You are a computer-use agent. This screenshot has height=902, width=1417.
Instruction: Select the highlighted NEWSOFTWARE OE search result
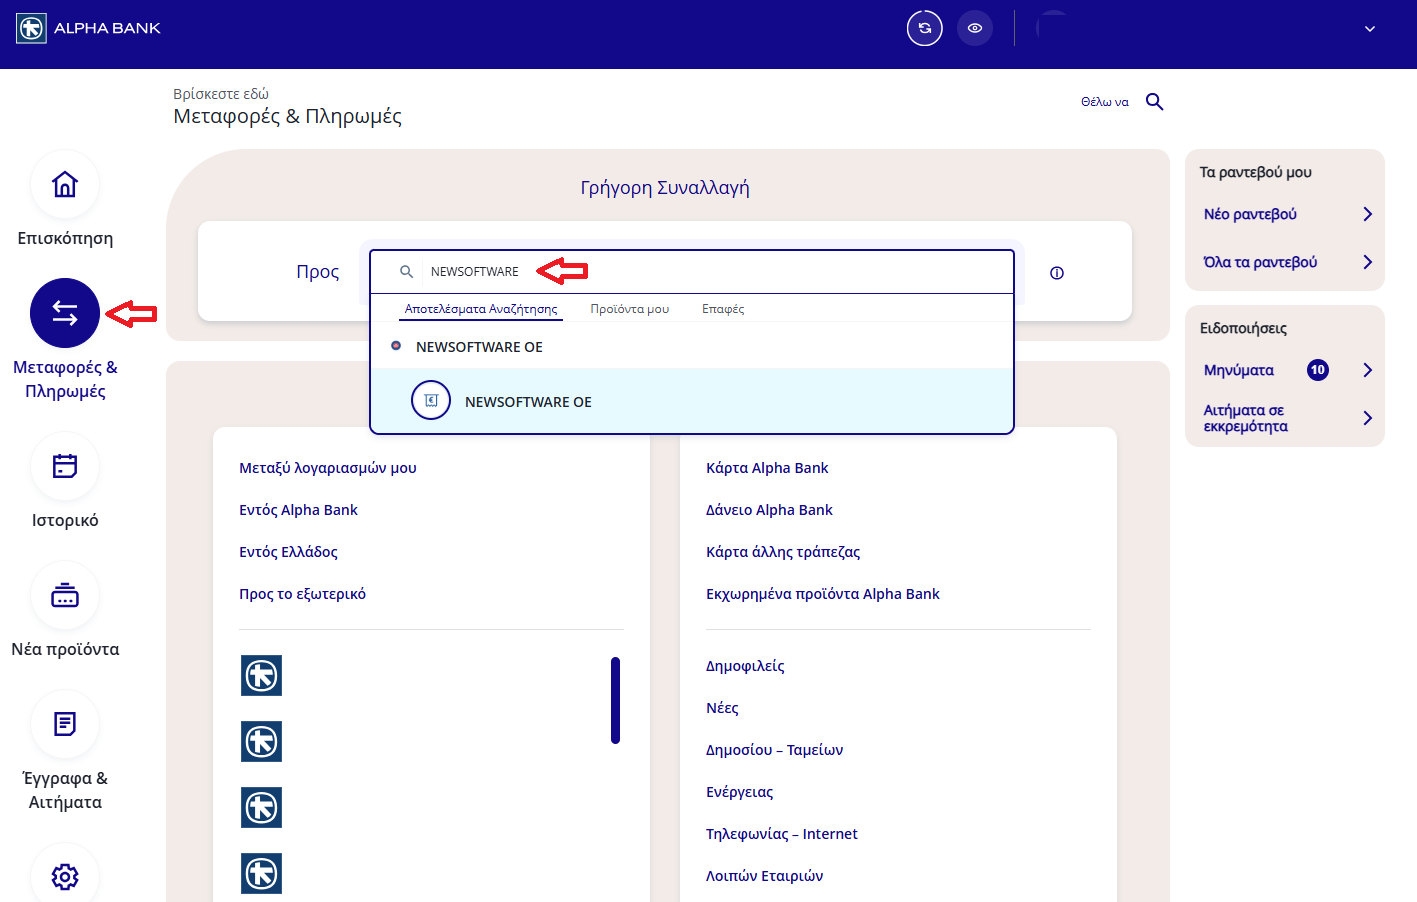coord(528,402)
